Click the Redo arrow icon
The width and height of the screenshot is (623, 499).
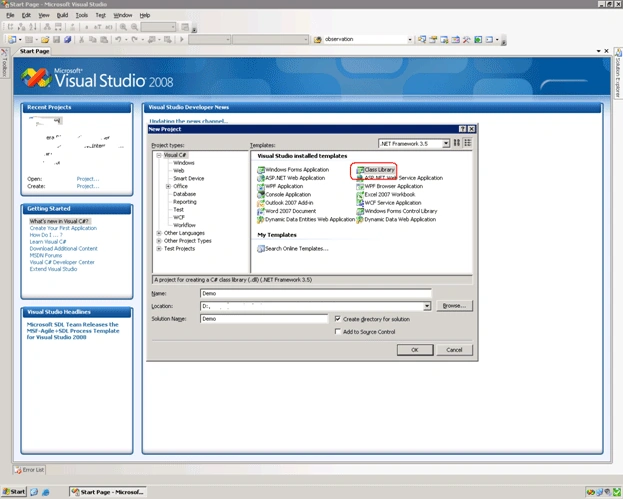click(134, 39)
